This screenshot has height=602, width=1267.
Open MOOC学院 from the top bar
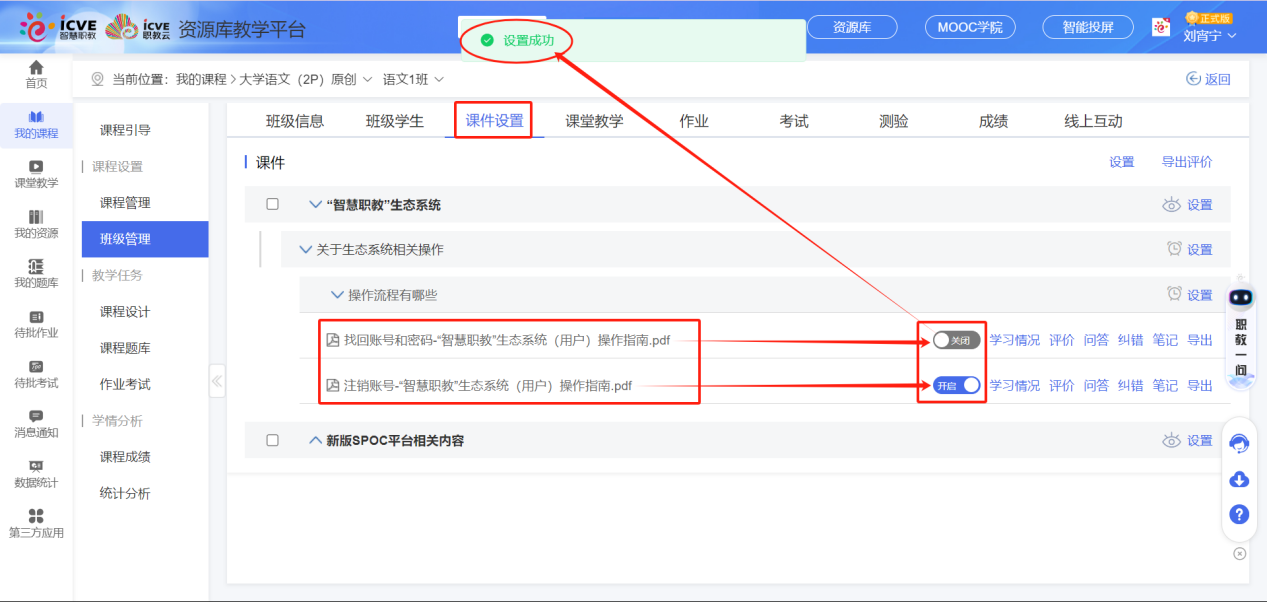(x=968, y=27)
